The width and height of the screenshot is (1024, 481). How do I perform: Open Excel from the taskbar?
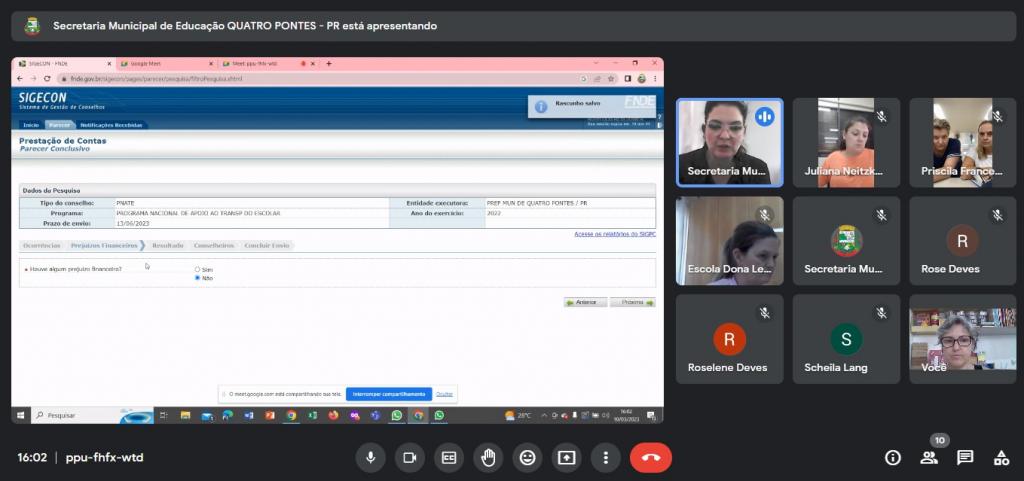click(x=312, y=415)
